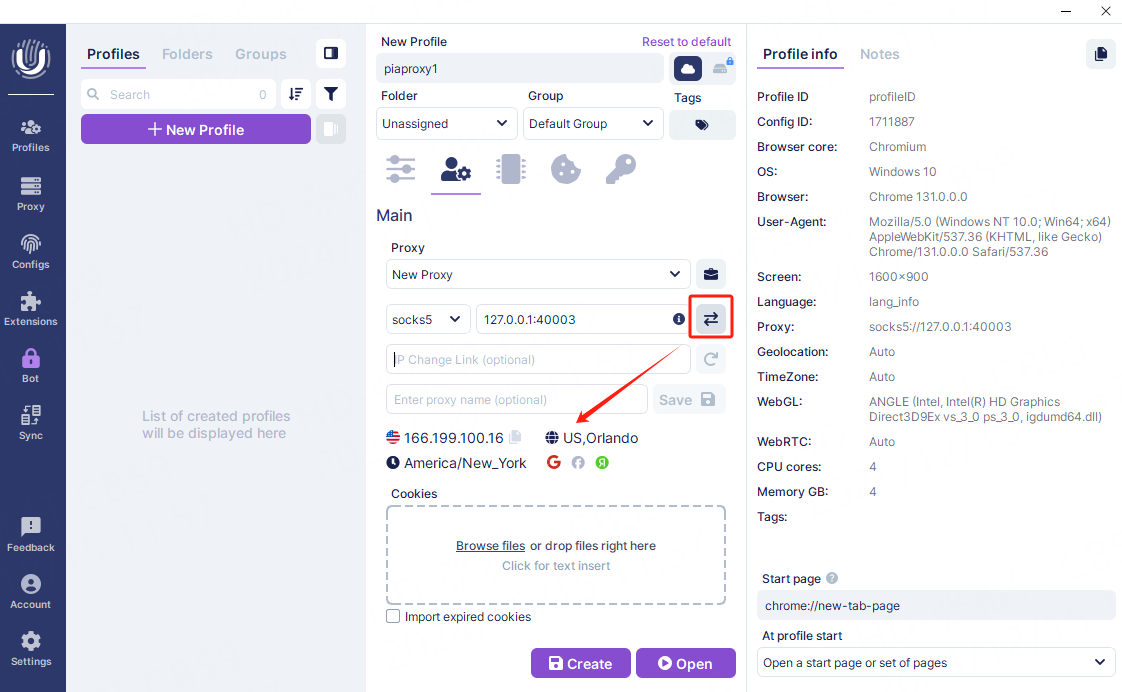Click the Reset to default link
1122x692 pixels.
click(686, 42)
